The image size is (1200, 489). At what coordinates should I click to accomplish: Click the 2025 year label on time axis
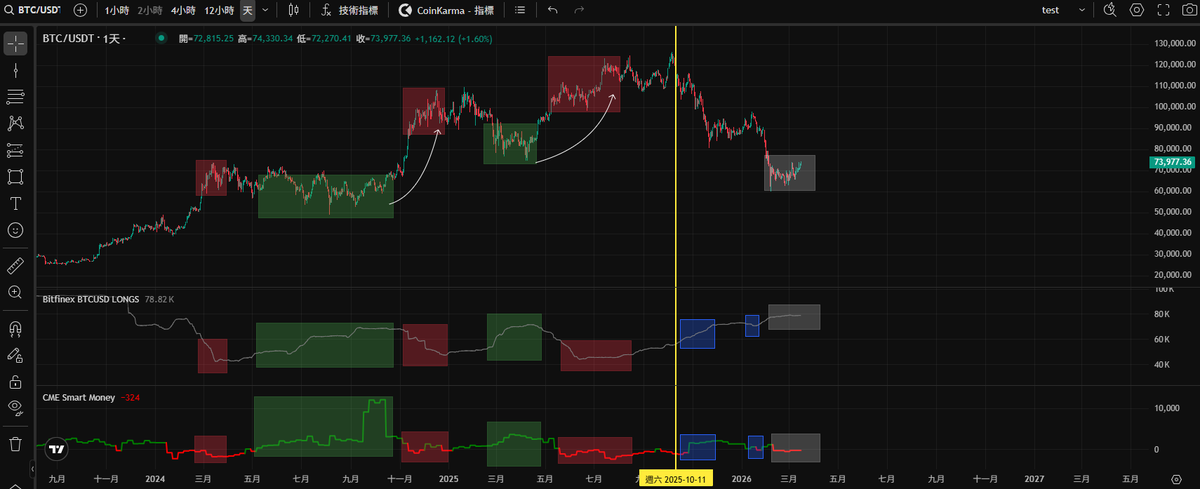[x=448, y=479]
